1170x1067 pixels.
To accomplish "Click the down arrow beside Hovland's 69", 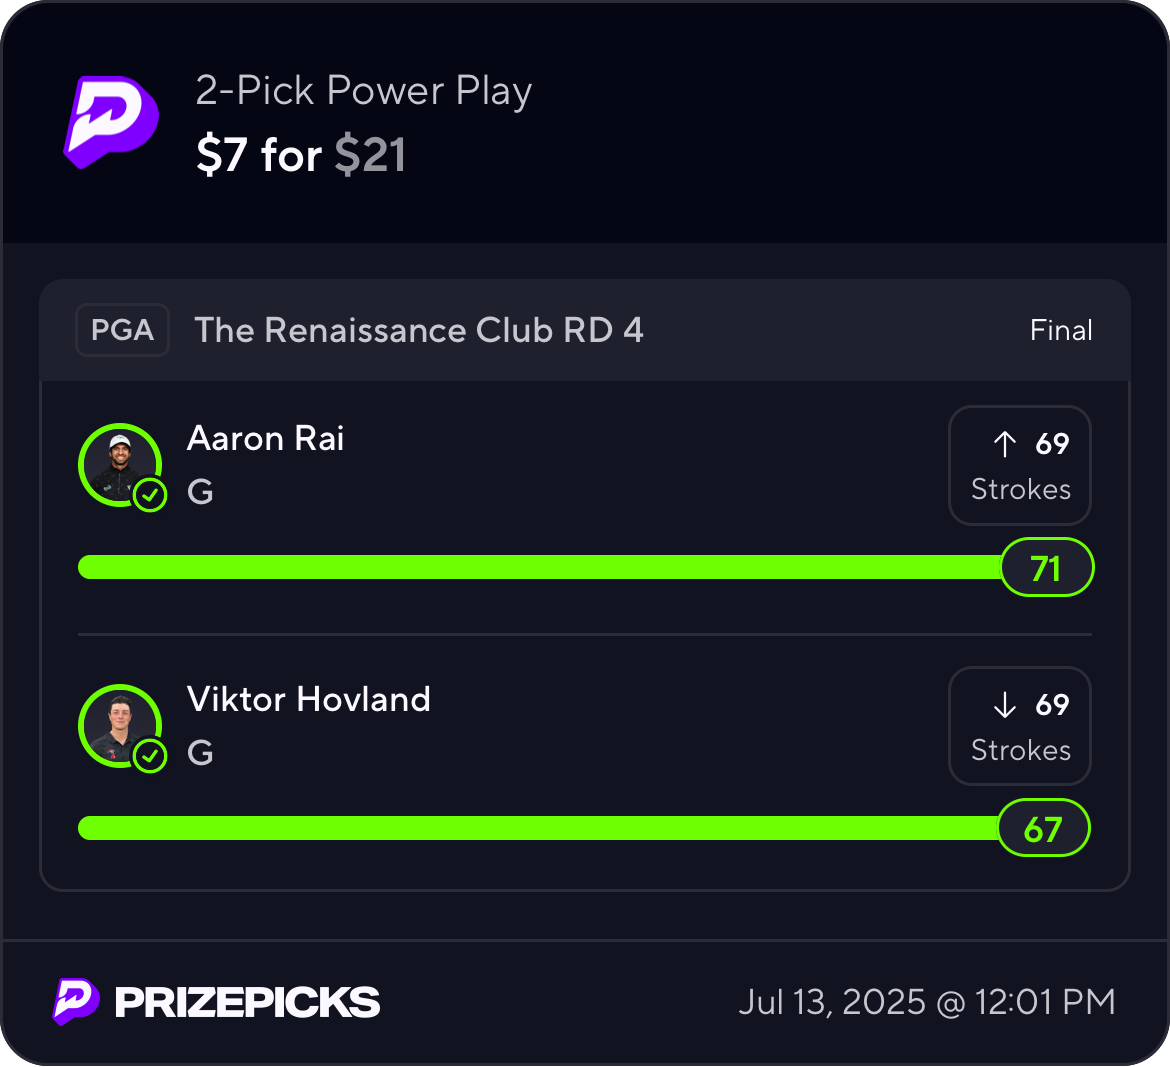I will [1005, 705].
